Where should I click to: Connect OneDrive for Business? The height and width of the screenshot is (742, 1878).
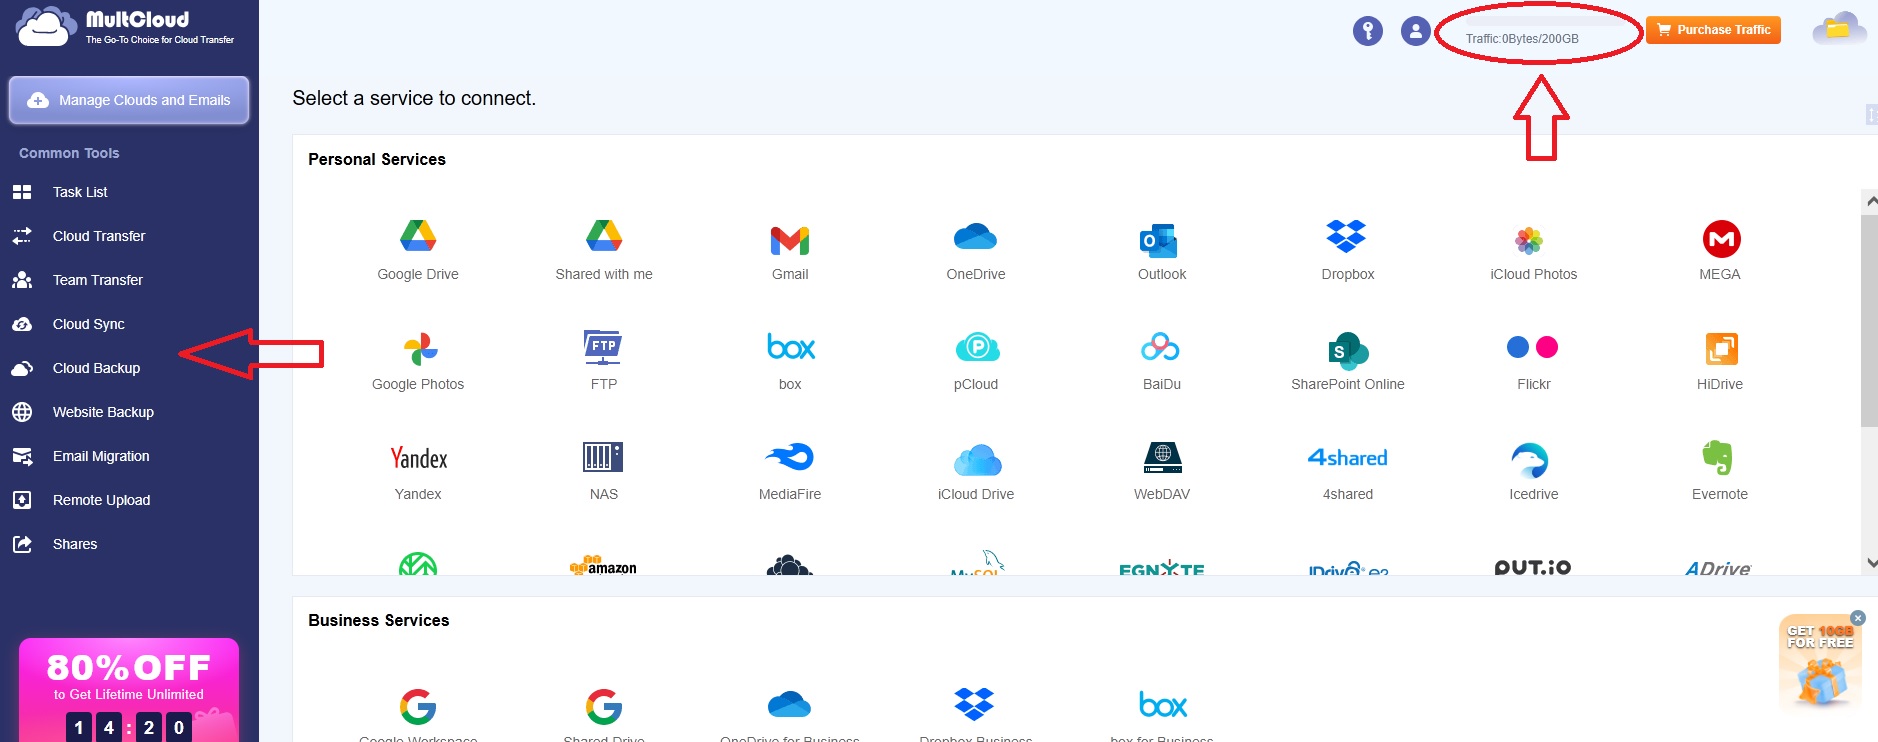pyautogui.click(x=790, y=714)
